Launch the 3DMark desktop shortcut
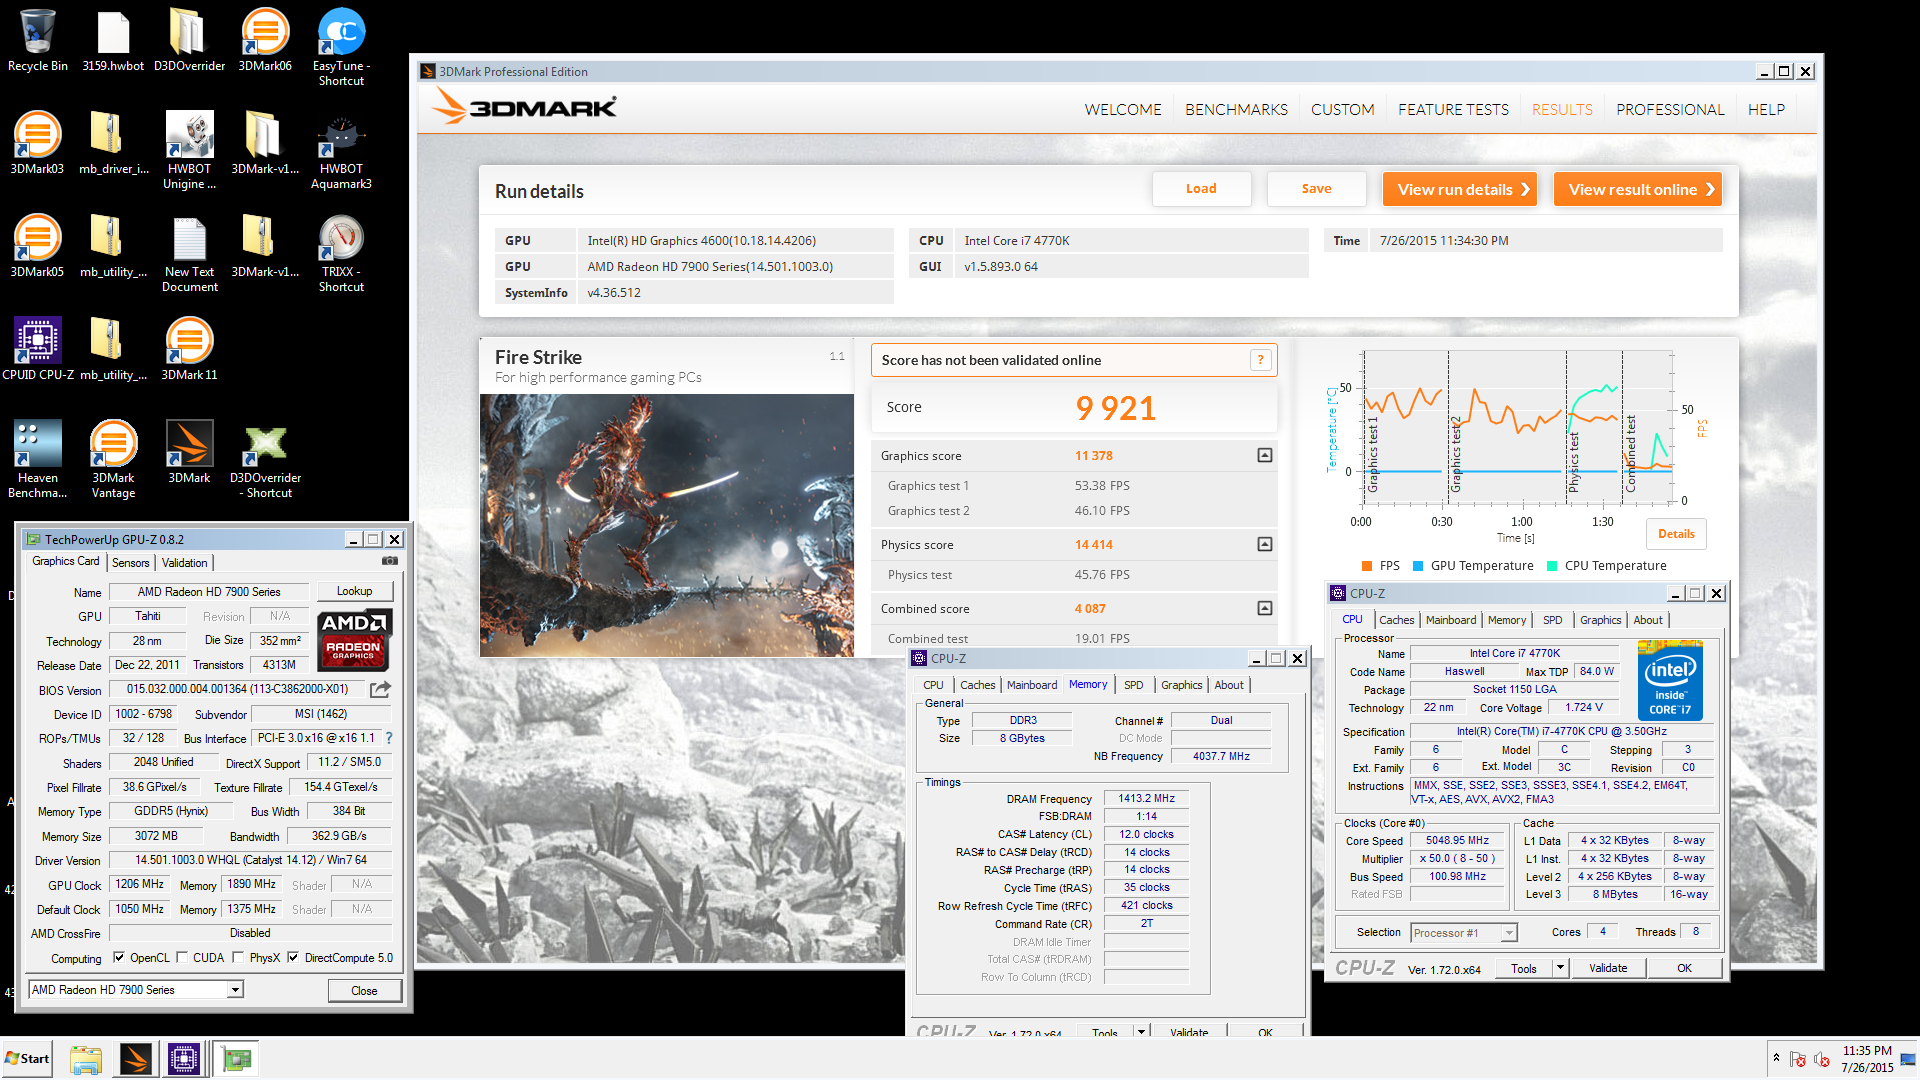This screenshot has height=1080, width=1920. coord(189,452)
